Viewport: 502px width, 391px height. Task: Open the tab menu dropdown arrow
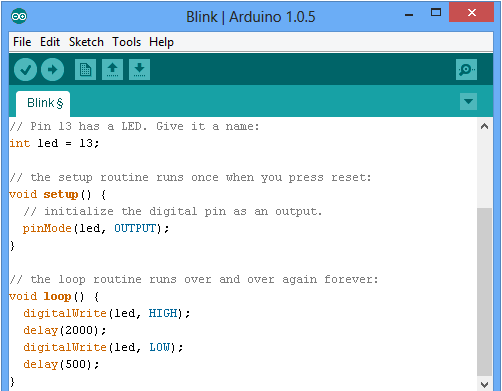pyautogui.click(x=468, y=101)
